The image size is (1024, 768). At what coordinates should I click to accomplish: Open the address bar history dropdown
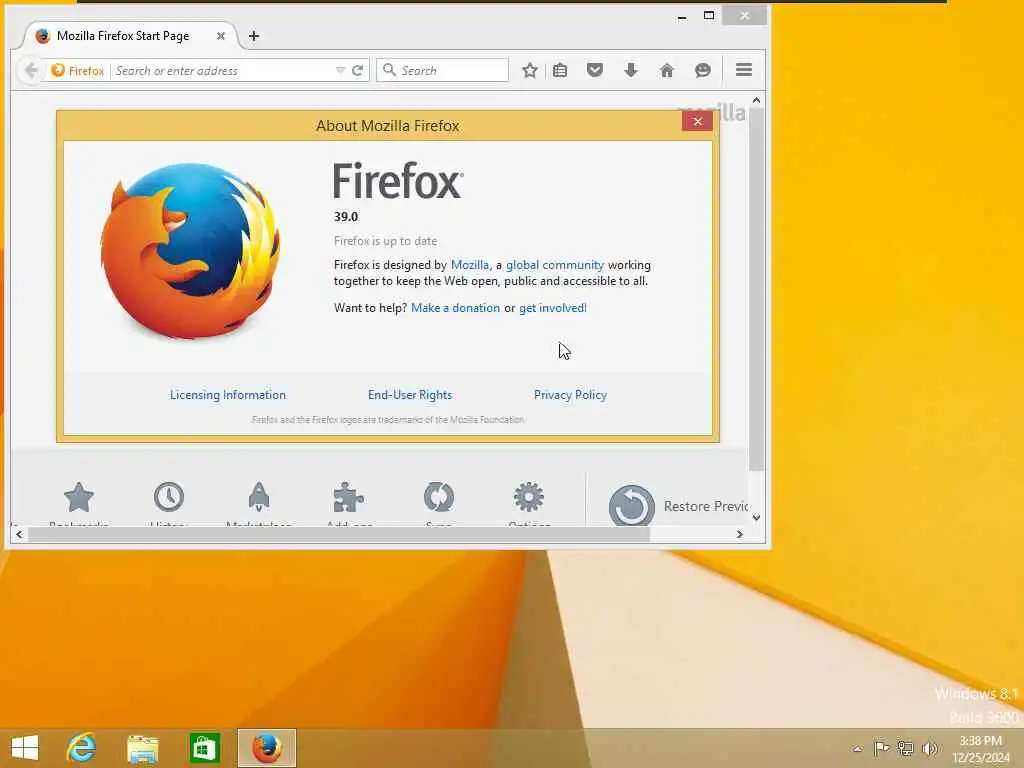click(340, 71)
